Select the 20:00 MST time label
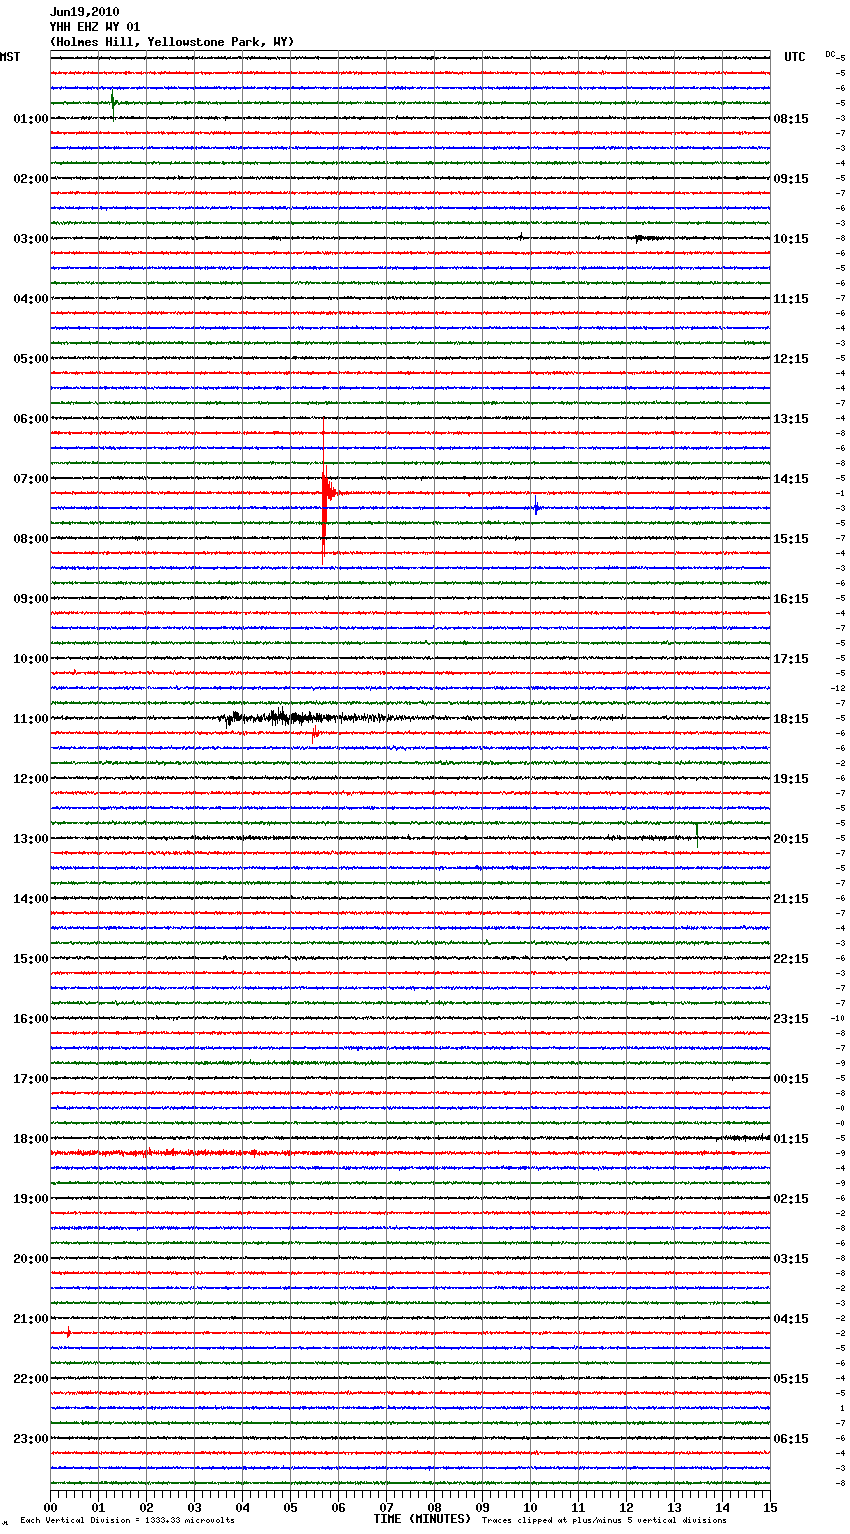 [30, 1259]
